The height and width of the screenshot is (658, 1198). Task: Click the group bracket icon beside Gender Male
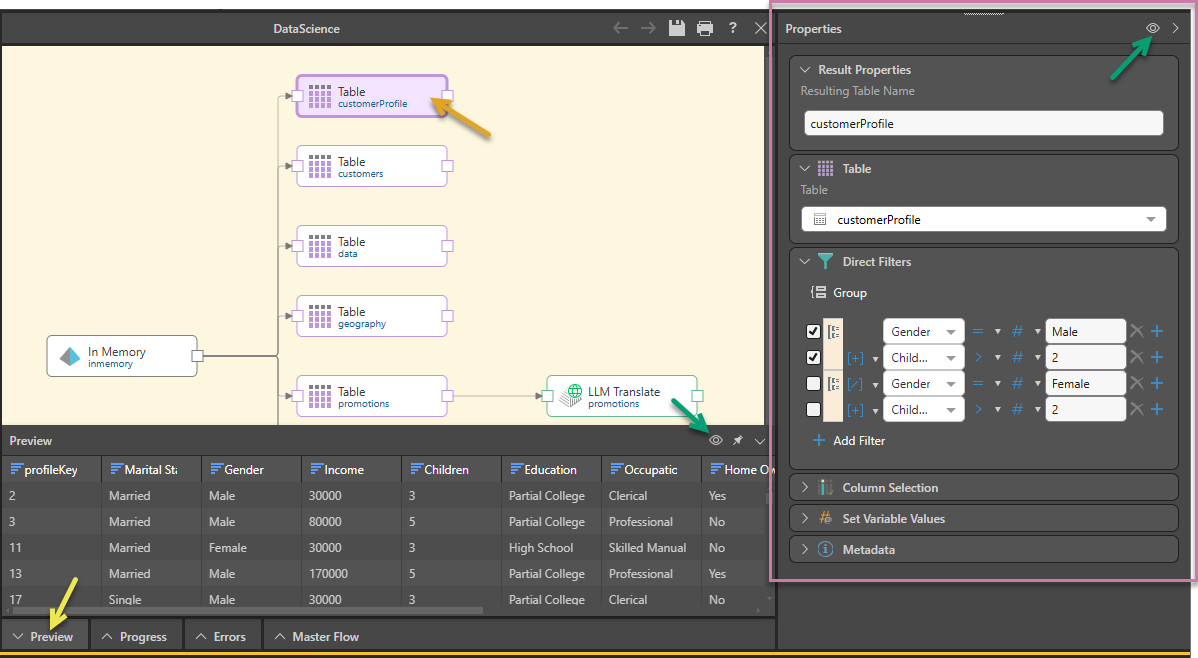(834, 332)
